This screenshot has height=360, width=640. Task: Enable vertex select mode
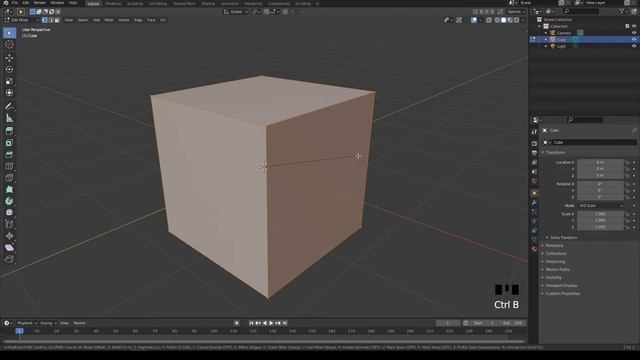pyautogui.click(x=45, y=20)
